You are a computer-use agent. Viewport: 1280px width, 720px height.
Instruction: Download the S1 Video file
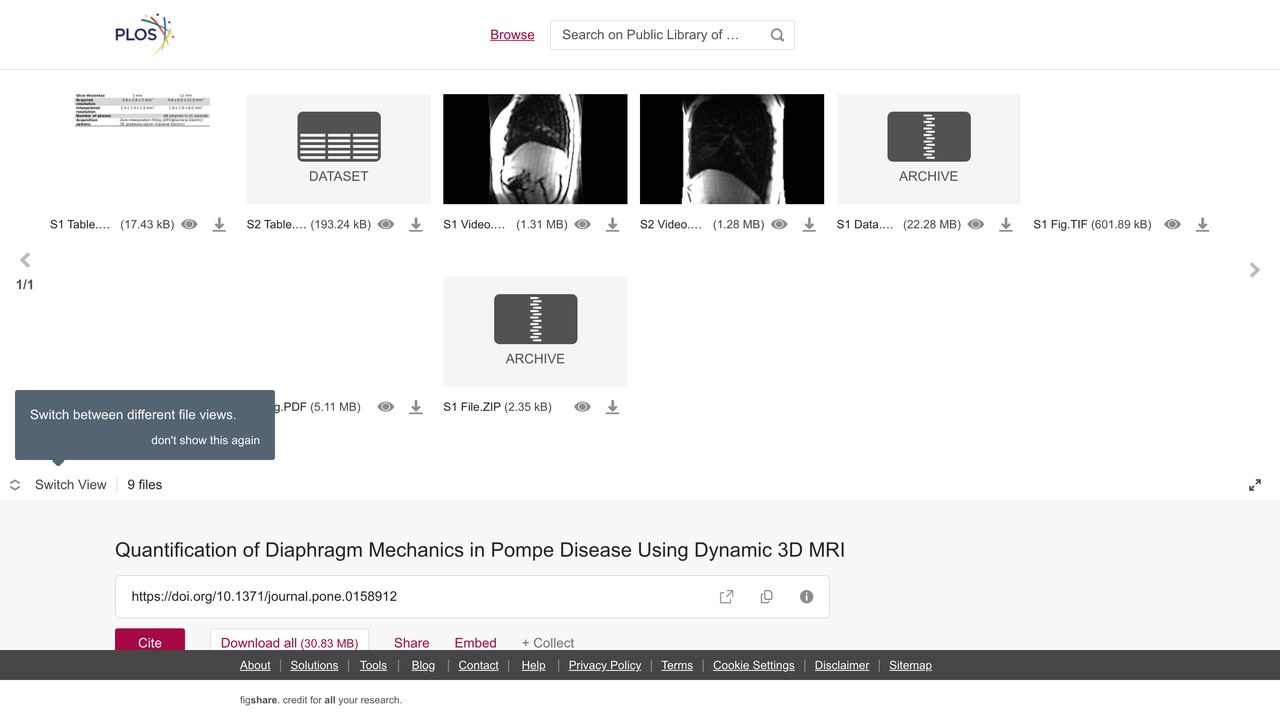click(x=613, y=225)
